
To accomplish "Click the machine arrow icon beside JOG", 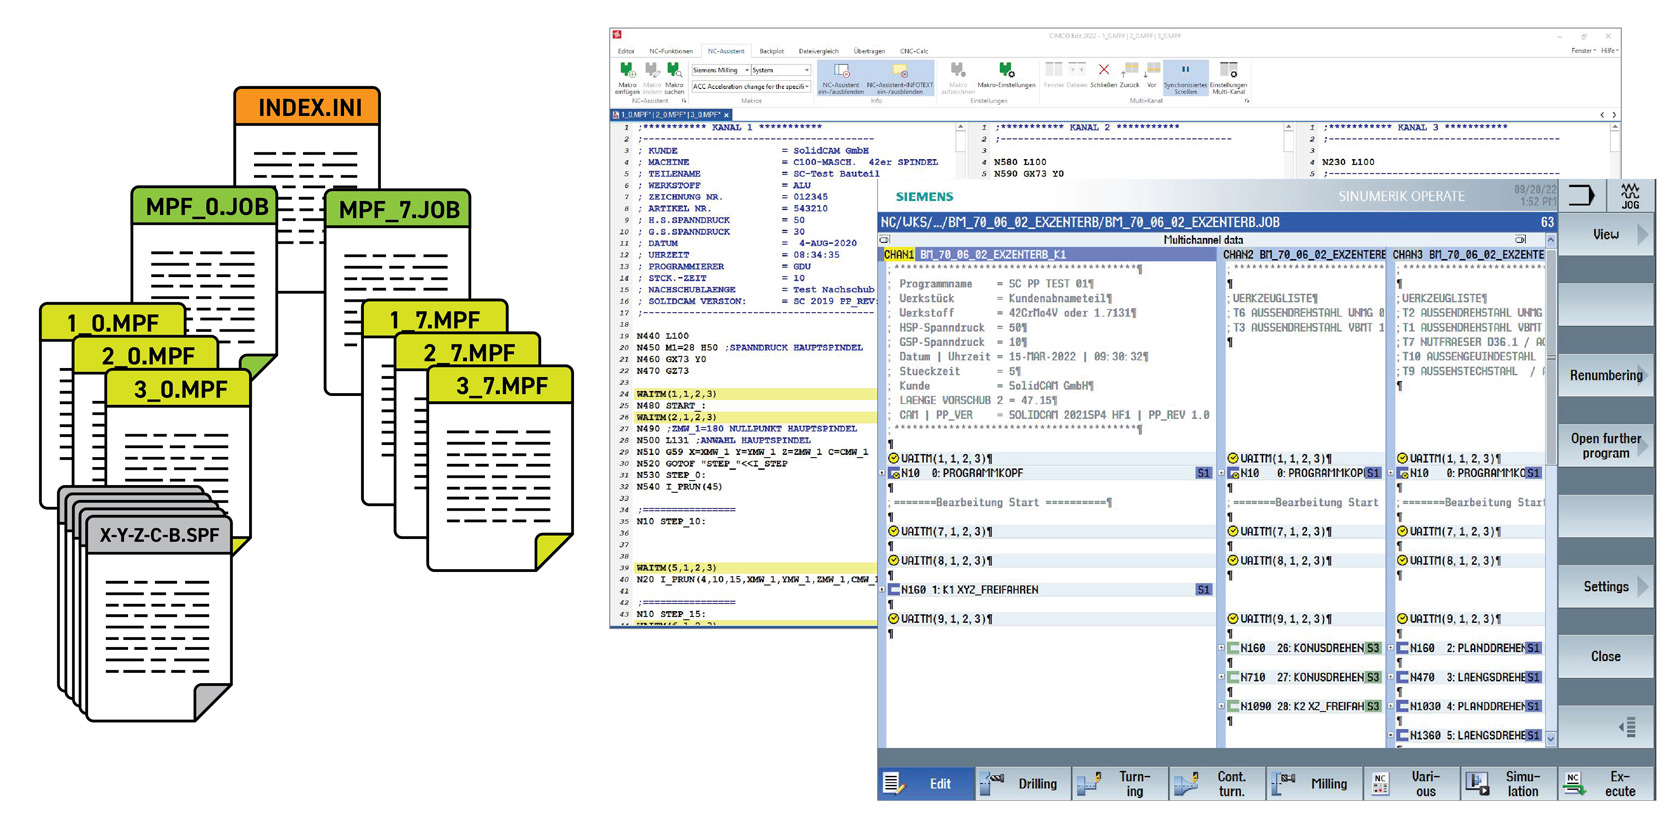I will coord(1582,195).
